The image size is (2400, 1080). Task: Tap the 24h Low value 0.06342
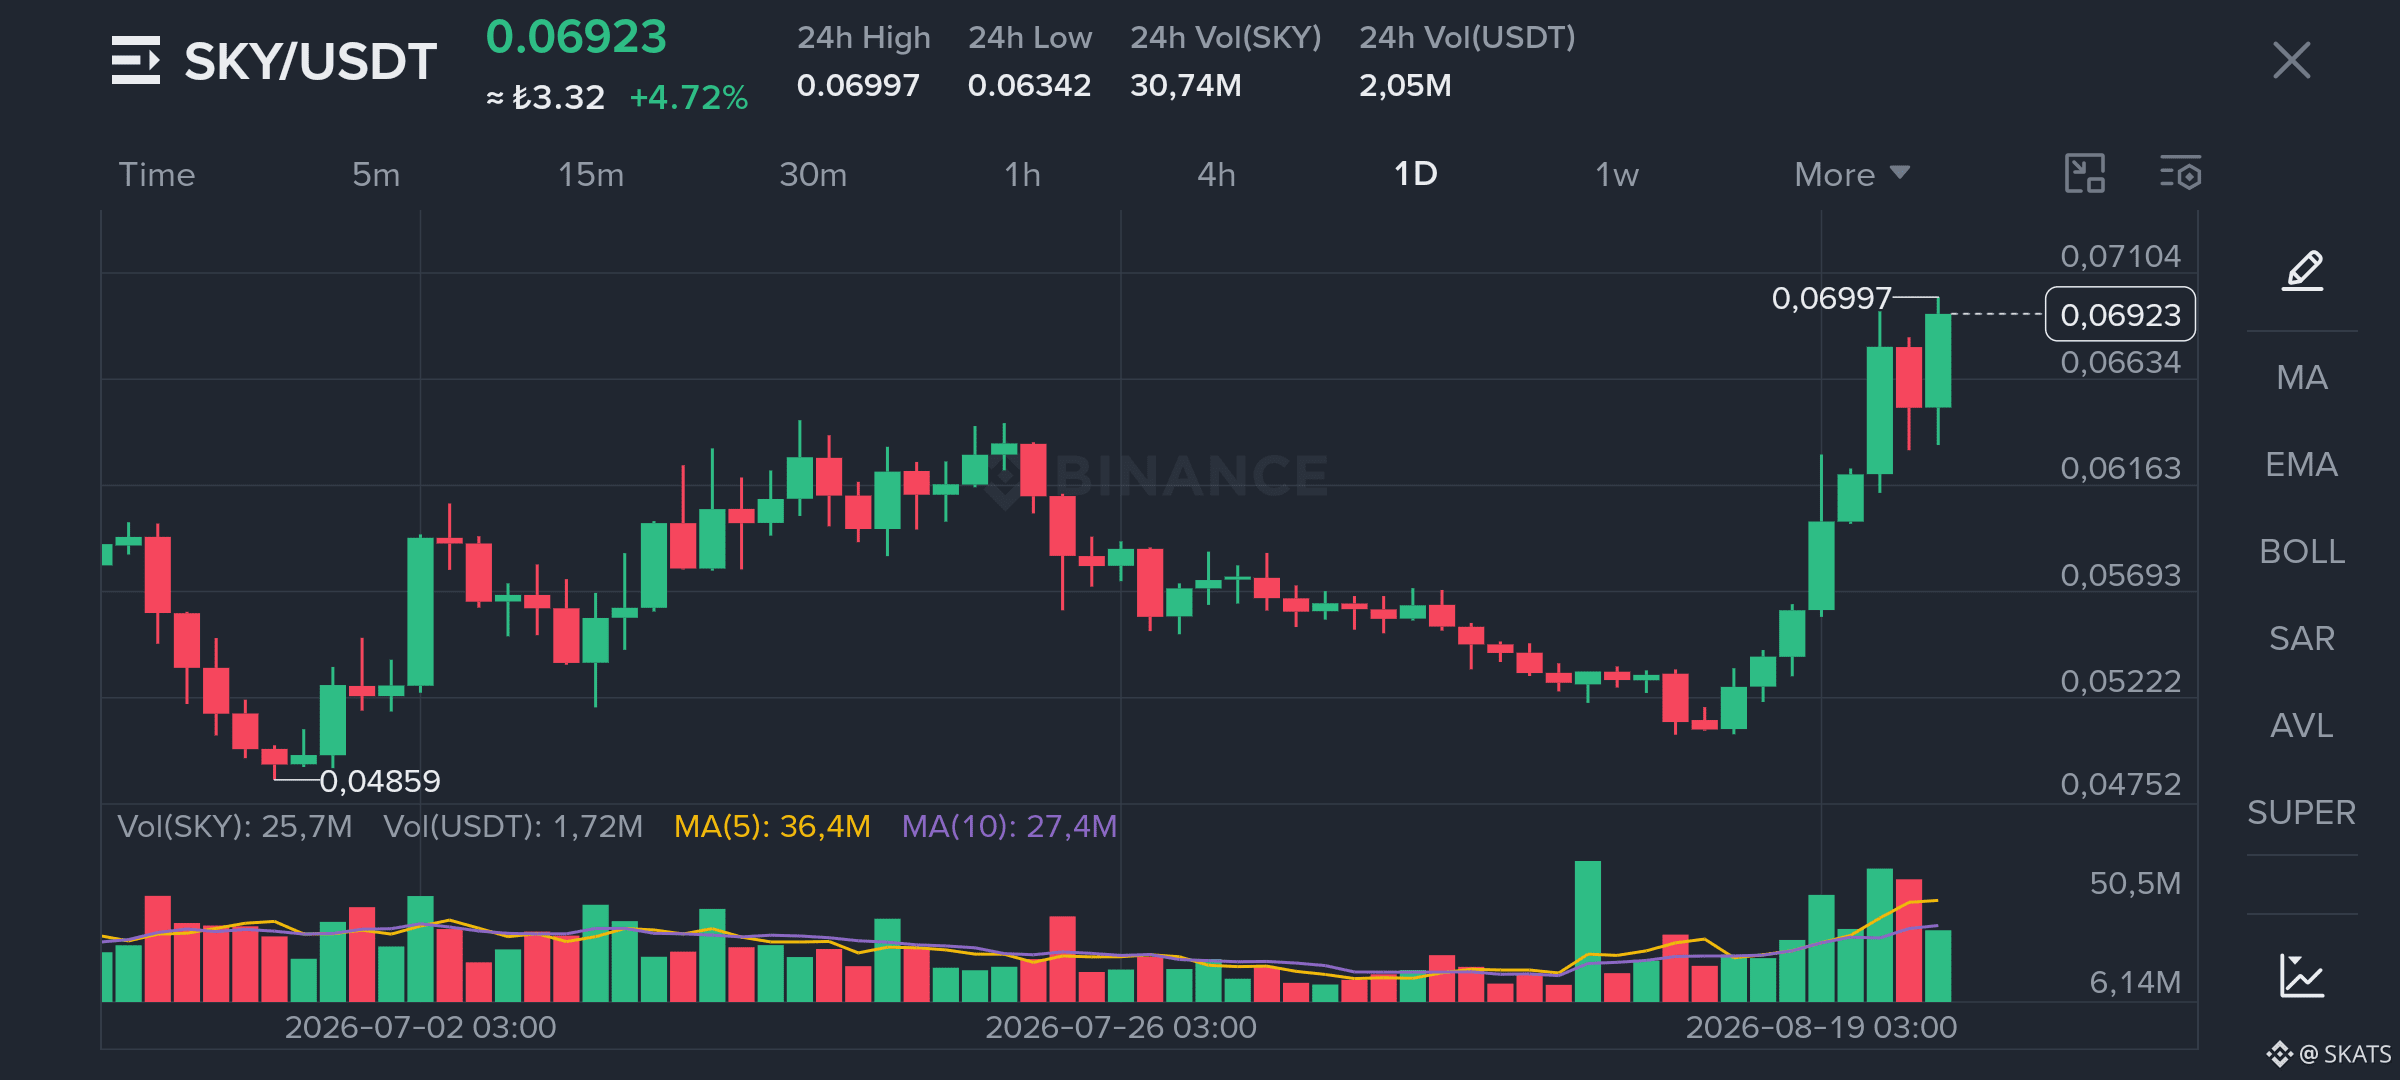pyautogui.click(x=1029, y=85)
